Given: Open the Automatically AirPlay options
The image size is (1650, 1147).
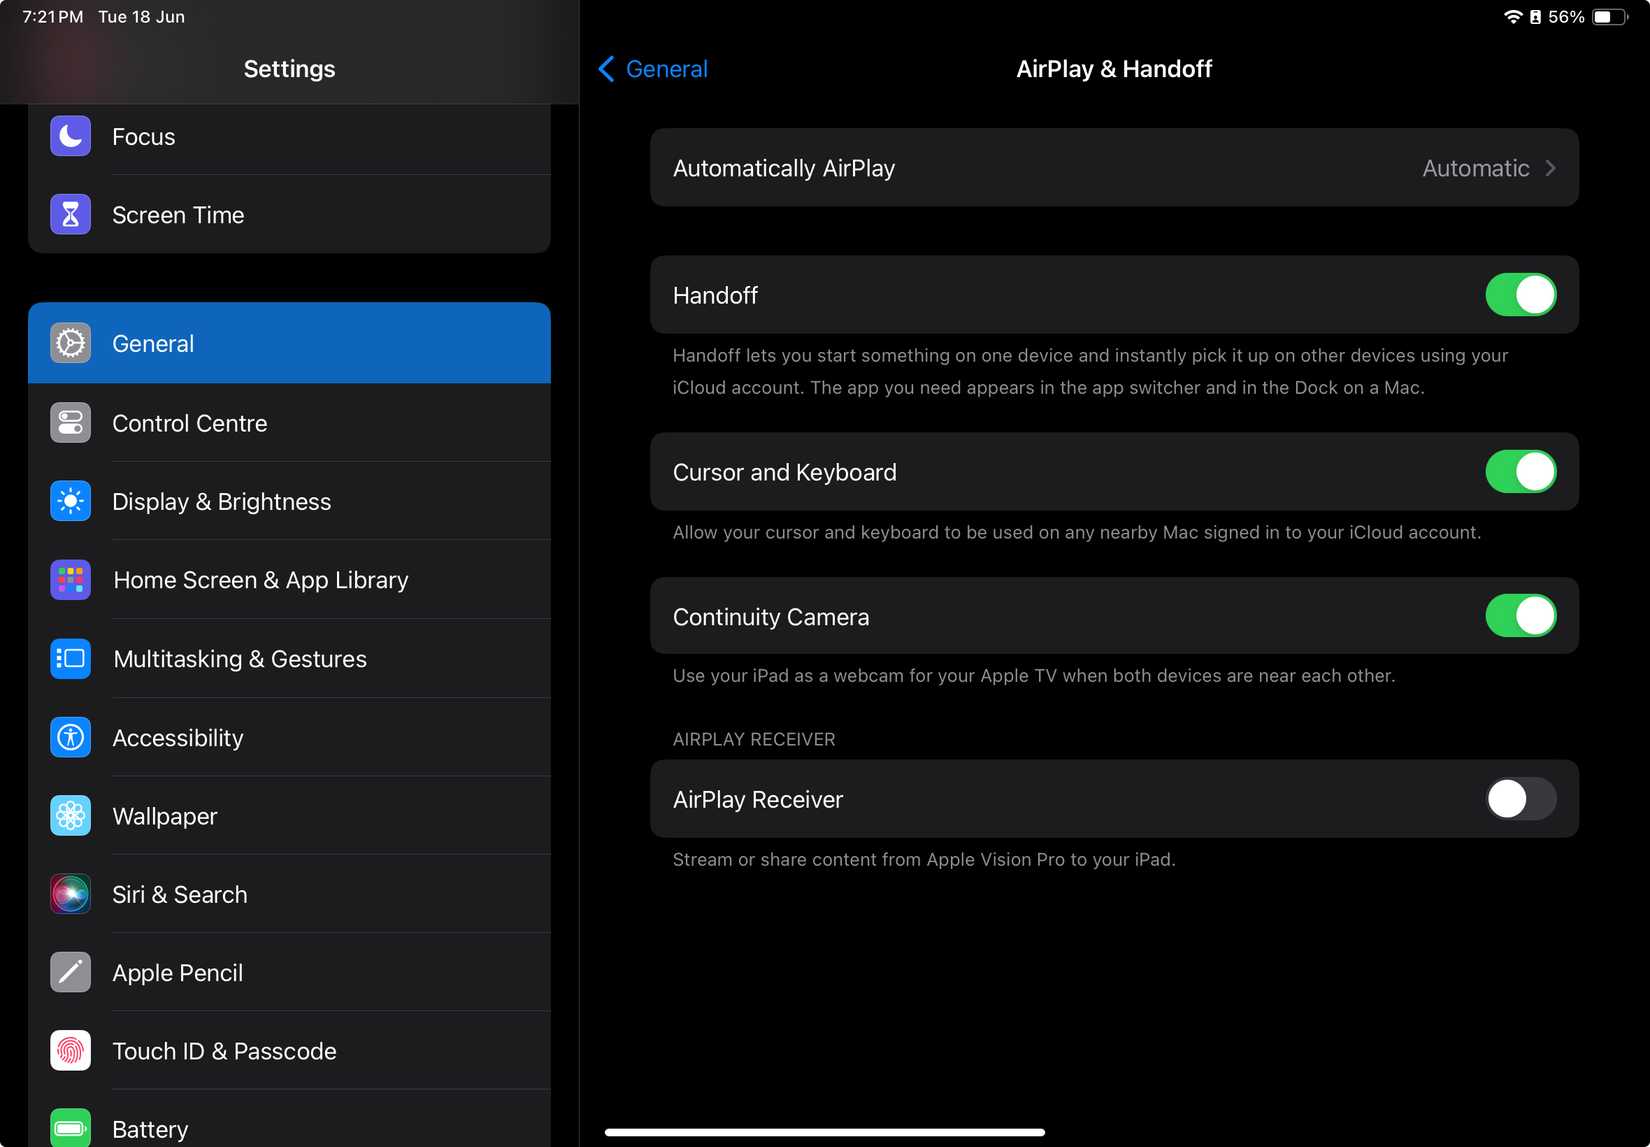Looking at the screenshot, I should 1113,167.
